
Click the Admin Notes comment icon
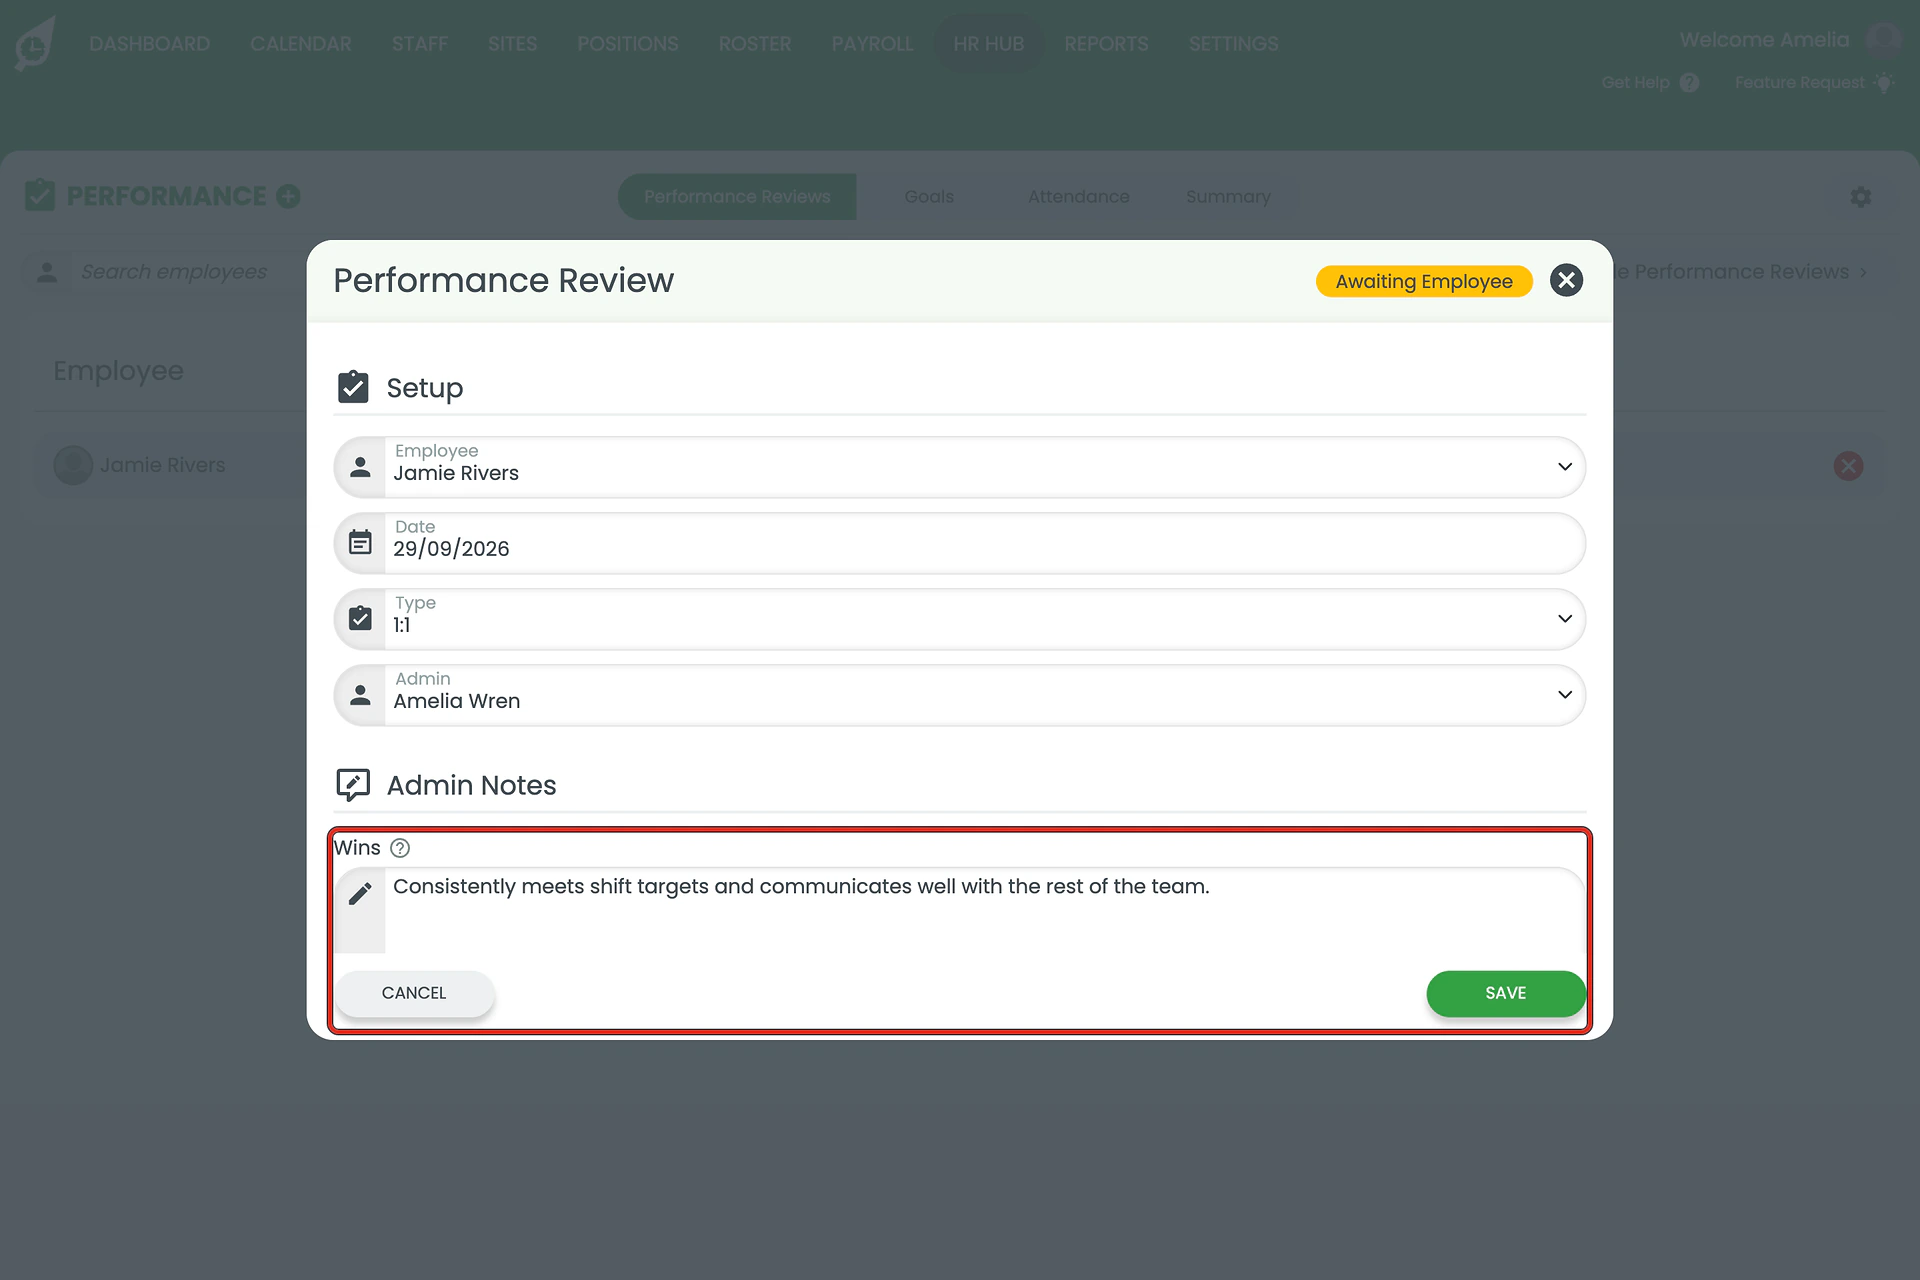pyautogui.click(x=353, y=785)
